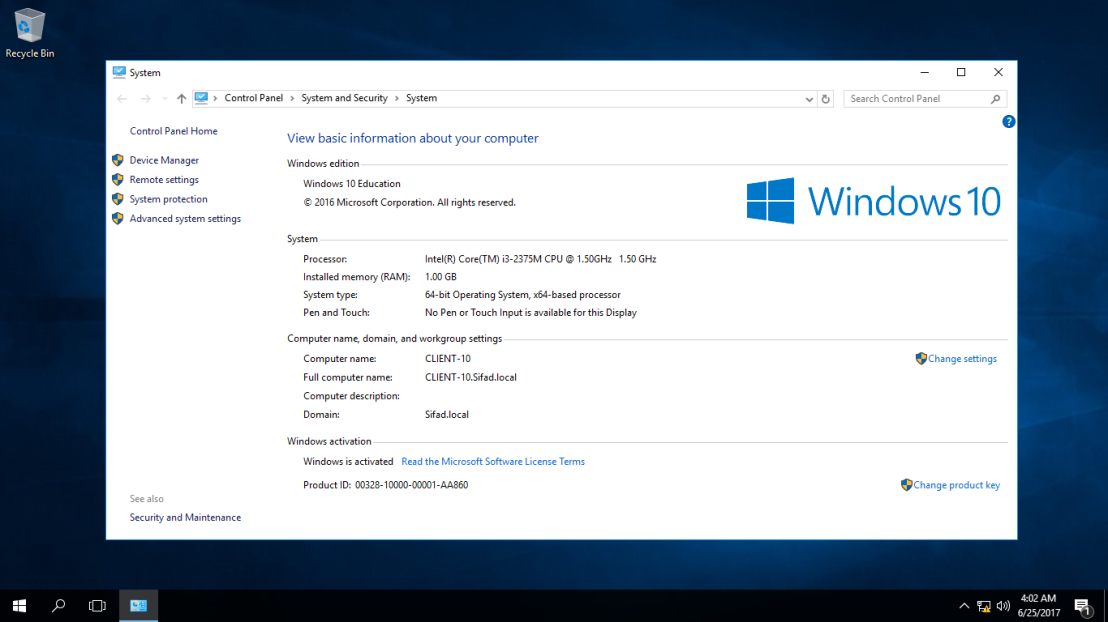The height and width of the screenshot is (622, 1108).
Task: Open Advanced system settings
Action: (x=185, y=218)
